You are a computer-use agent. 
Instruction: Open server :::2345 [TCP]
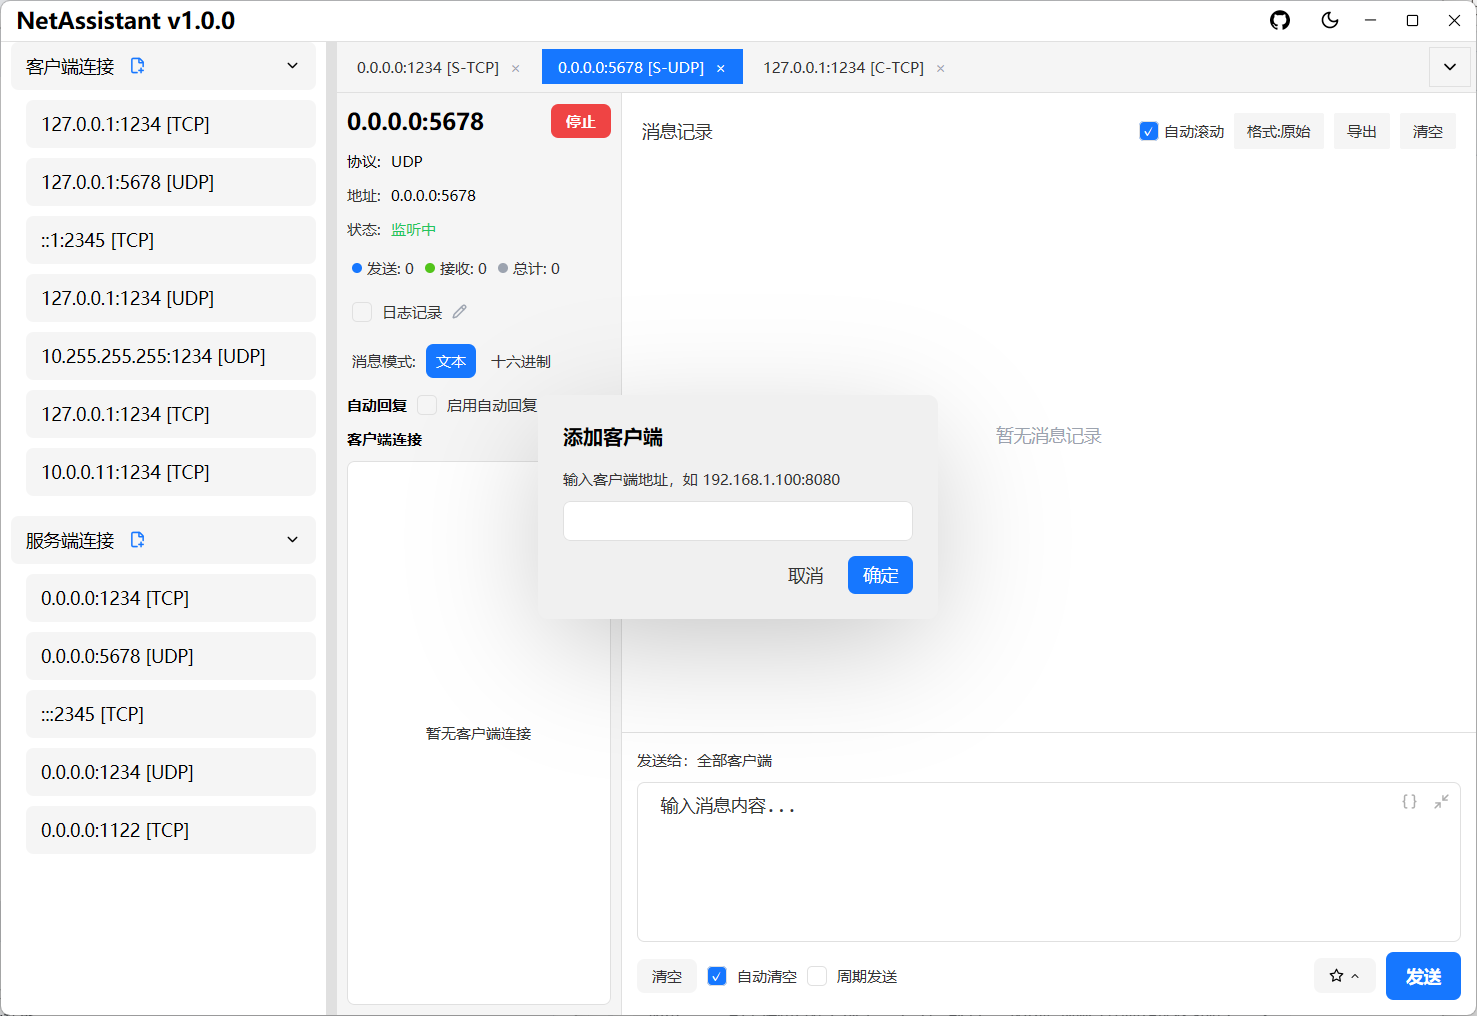[171, 714]
